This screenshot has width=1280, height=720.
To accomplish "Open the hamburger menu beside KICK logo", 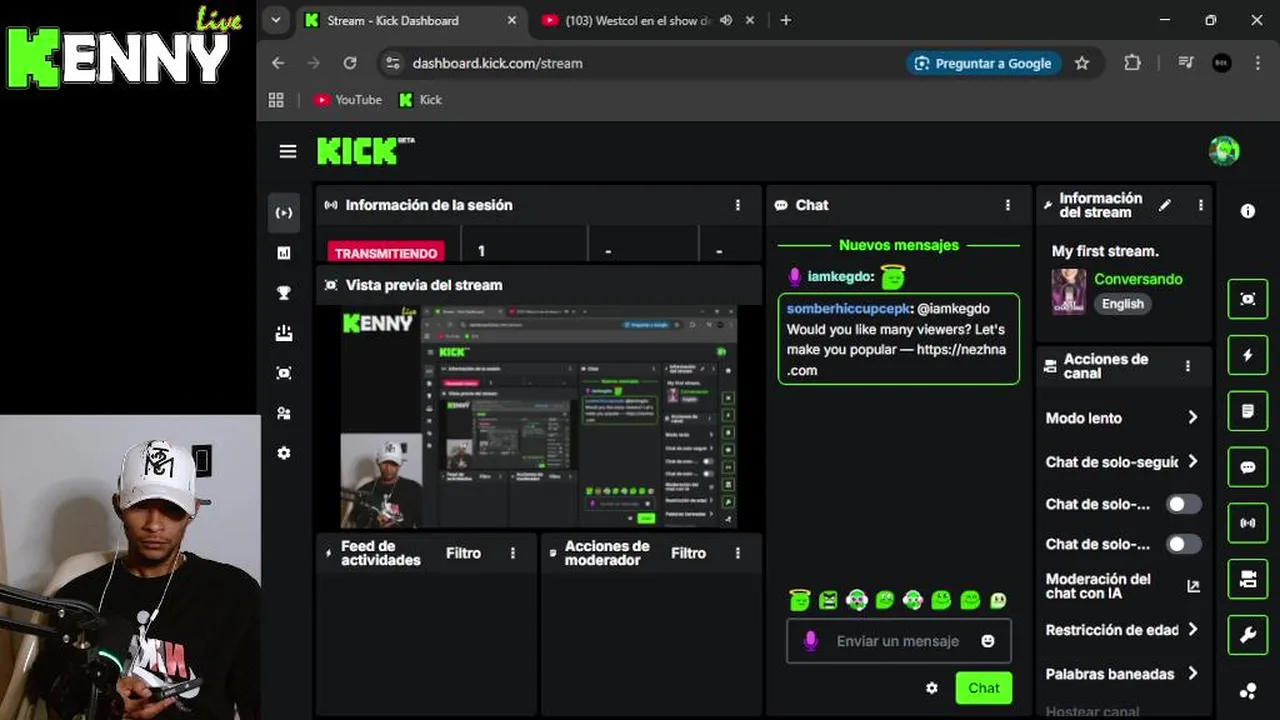I will point(288,151).
